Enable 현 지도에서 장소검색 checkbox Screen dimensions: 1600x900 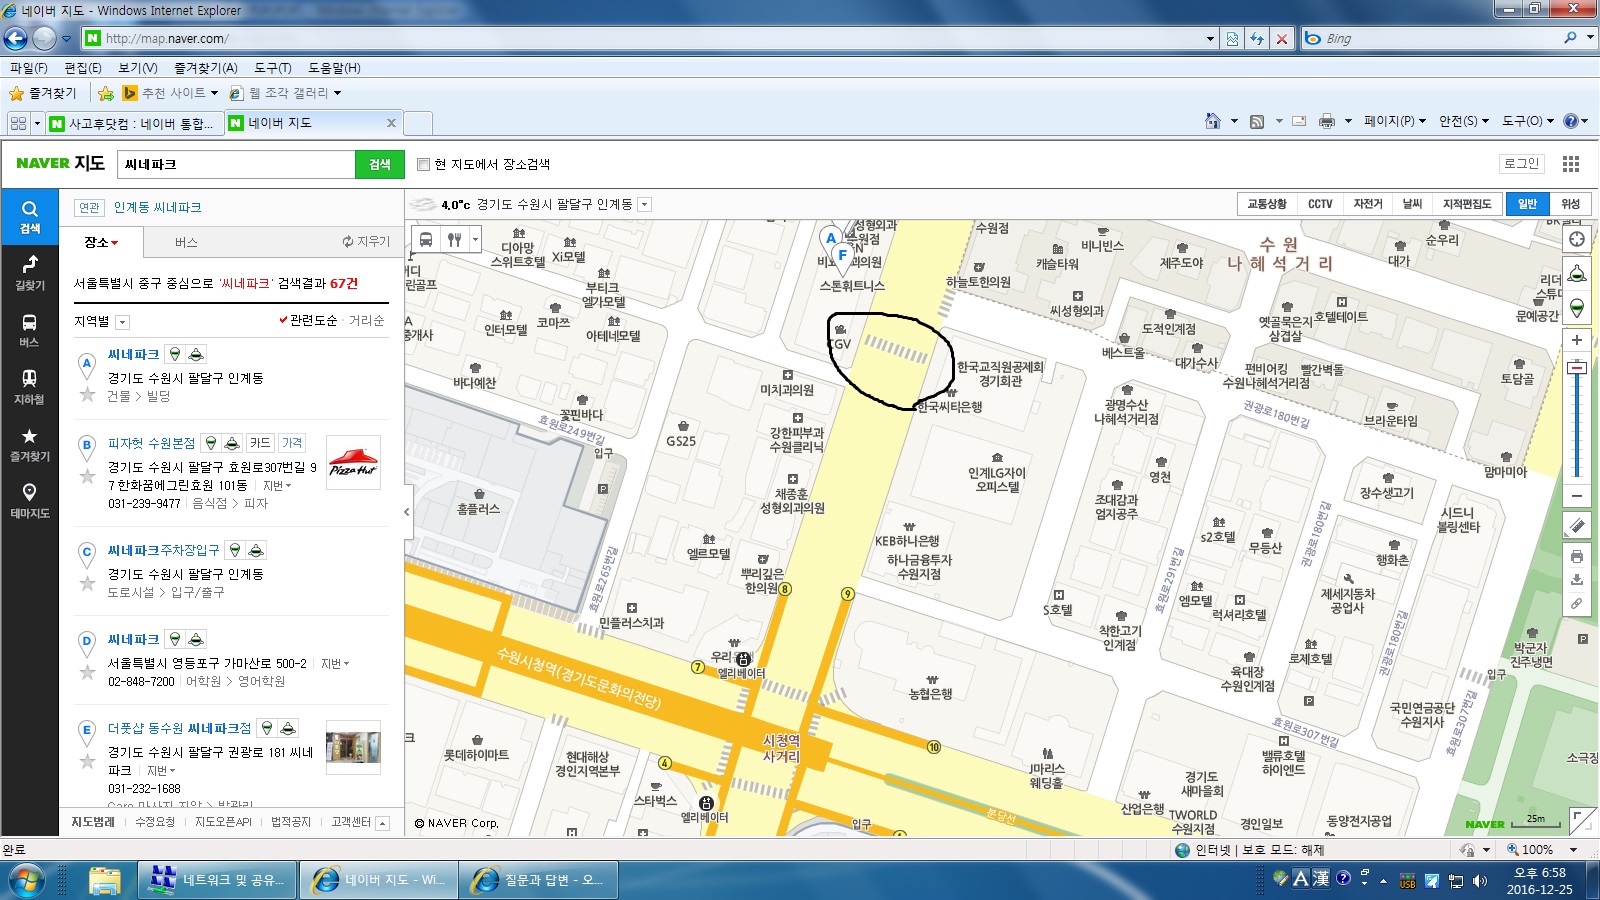click(x=423, y=164)
